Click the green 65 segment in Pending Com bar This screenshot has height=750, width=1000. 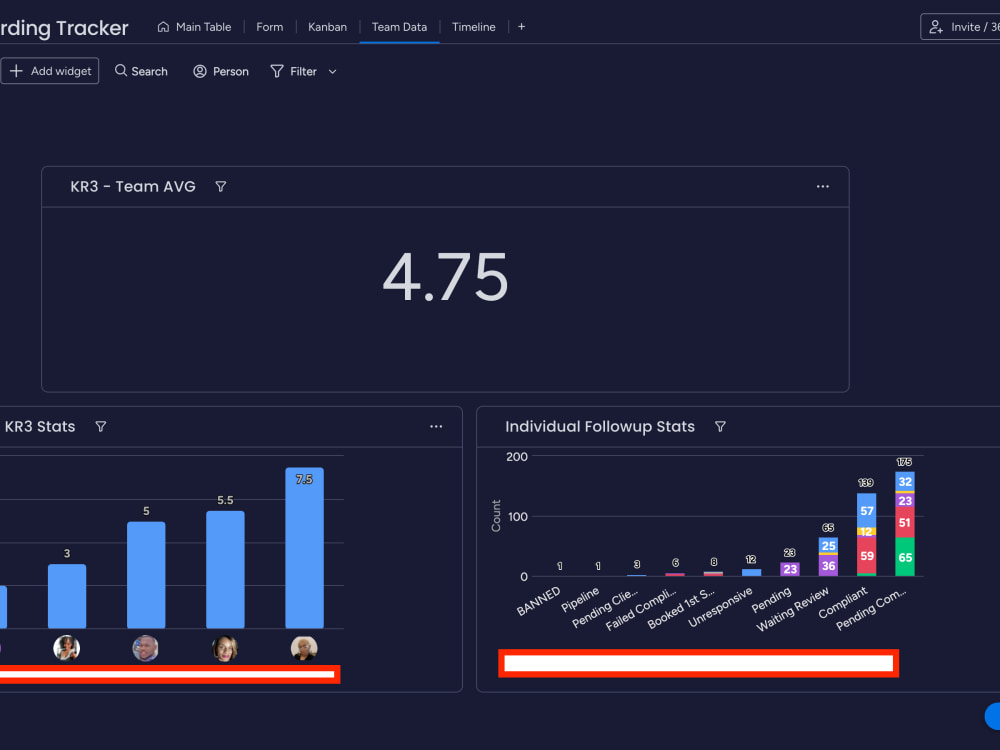(905, 557)
